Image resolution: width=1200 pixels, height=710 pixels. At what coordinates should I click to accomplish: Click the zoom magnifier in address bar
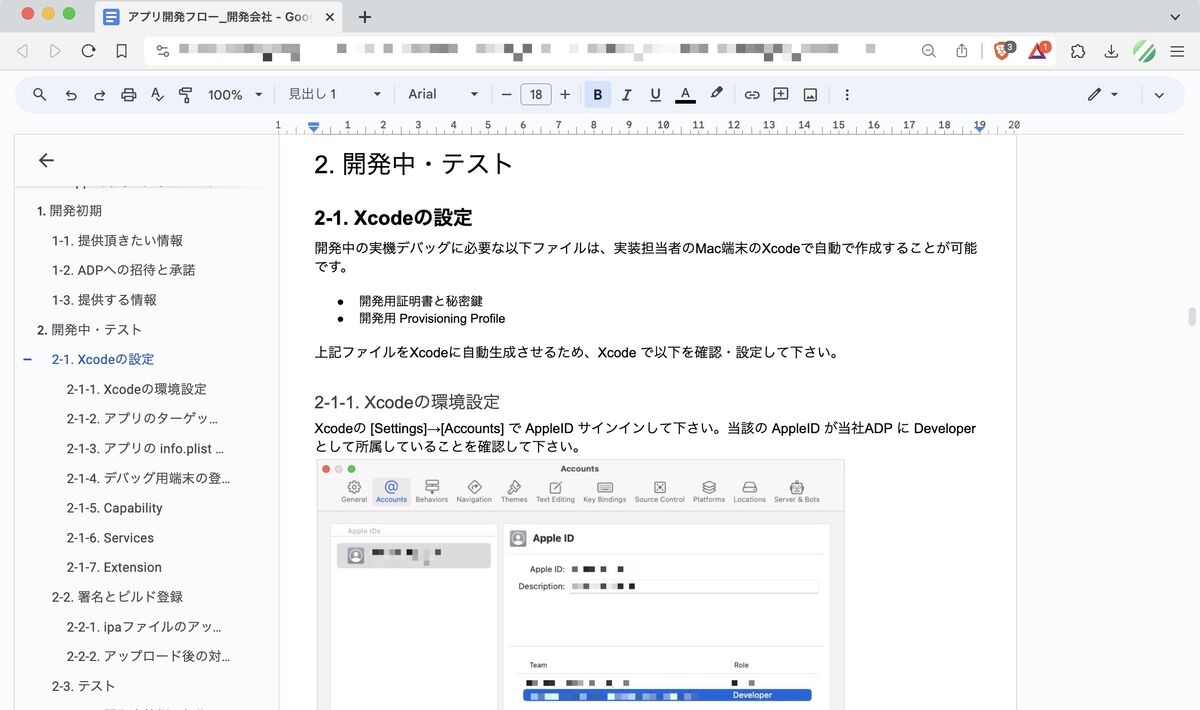coord(929,51)
